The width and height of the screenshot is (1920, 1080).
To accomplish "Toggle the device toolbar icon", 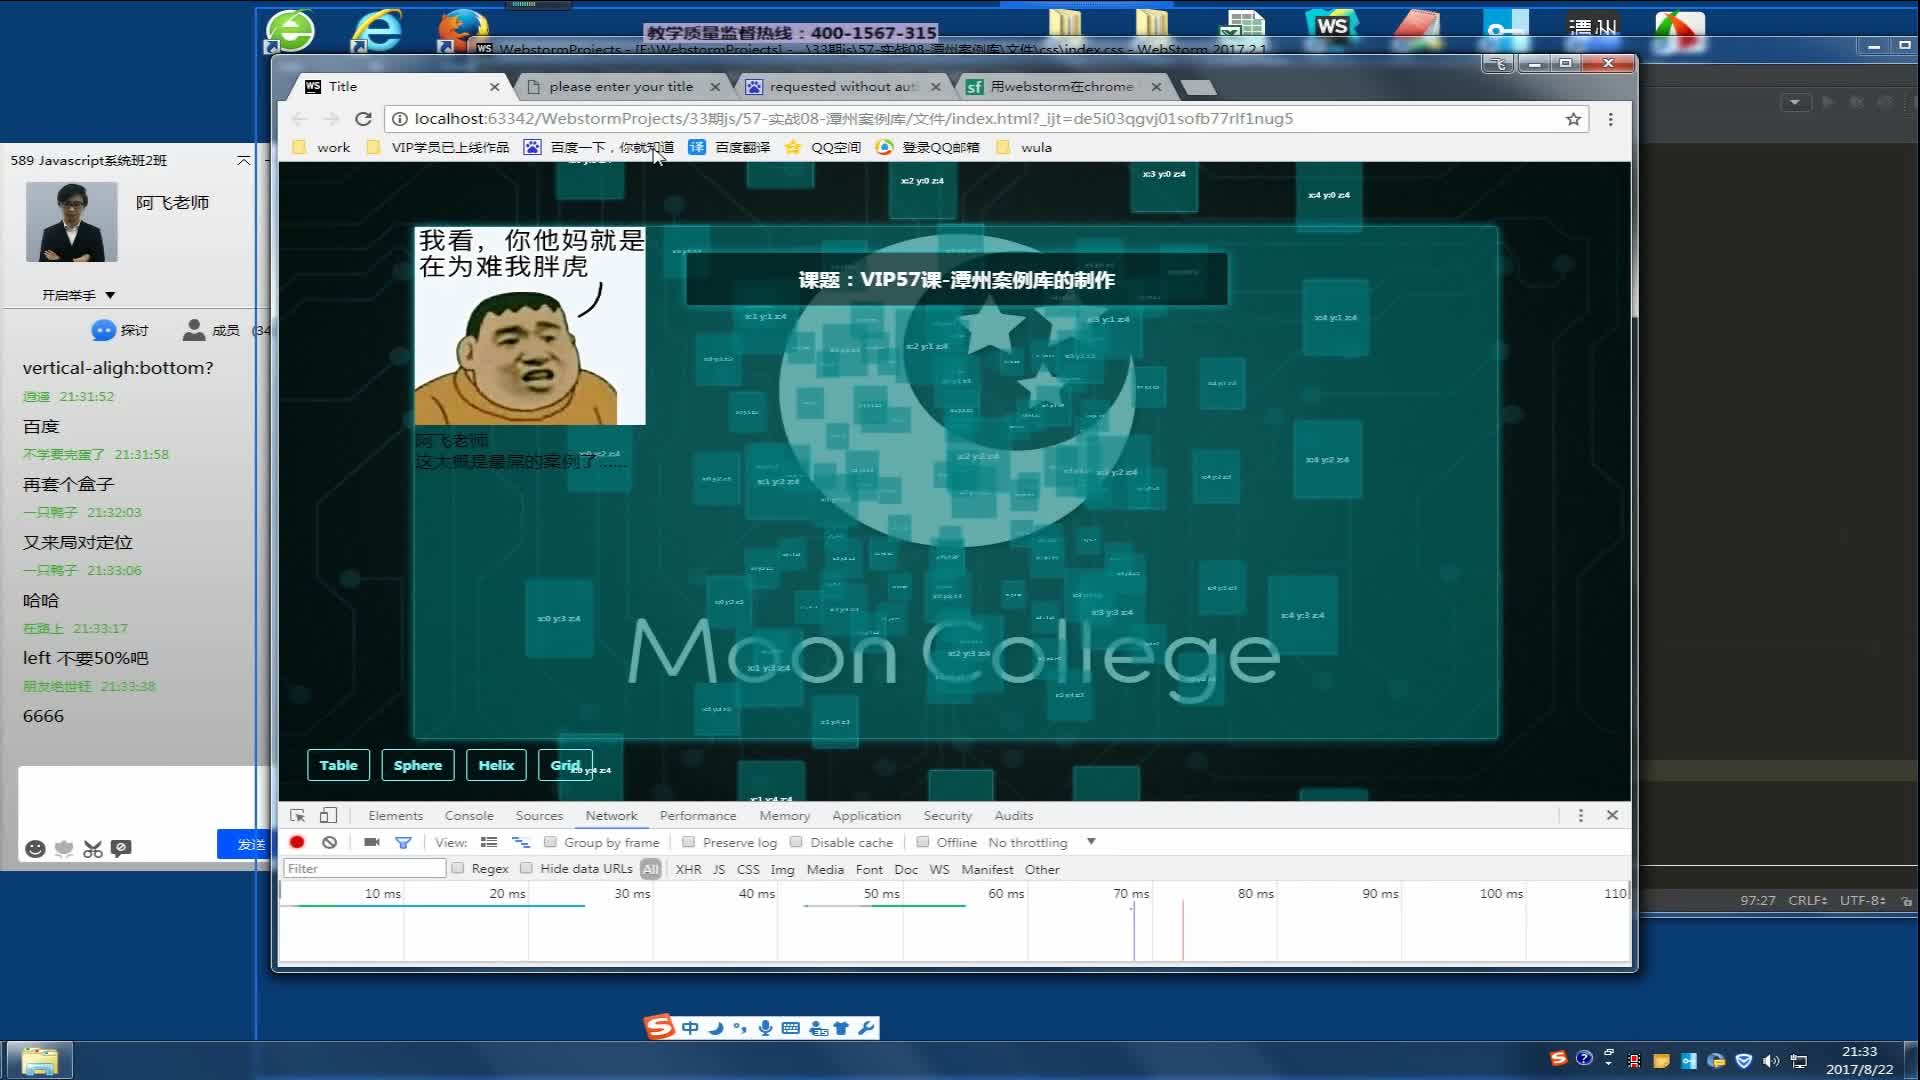I will coord(328,815).
